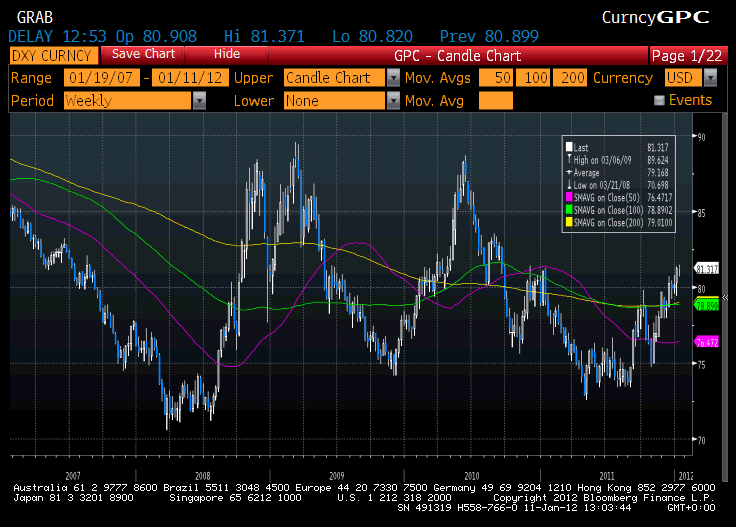The width and height of the screenshot is (736, 527).
Task: Click the GPC - Candle Chart title bar
Action: 458,56
